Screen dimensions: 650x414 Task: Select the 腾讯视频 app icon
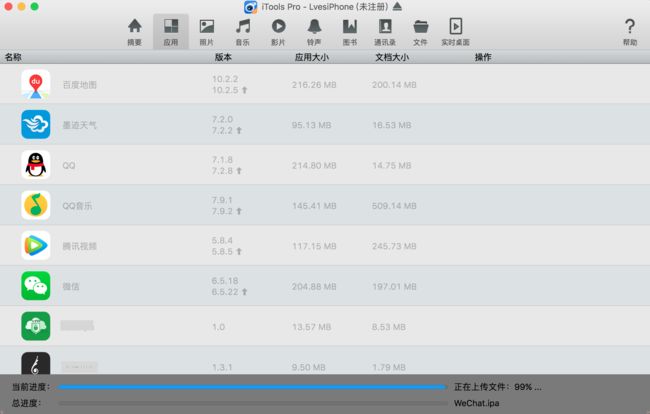pyautogui.click(x=36, y=246)
